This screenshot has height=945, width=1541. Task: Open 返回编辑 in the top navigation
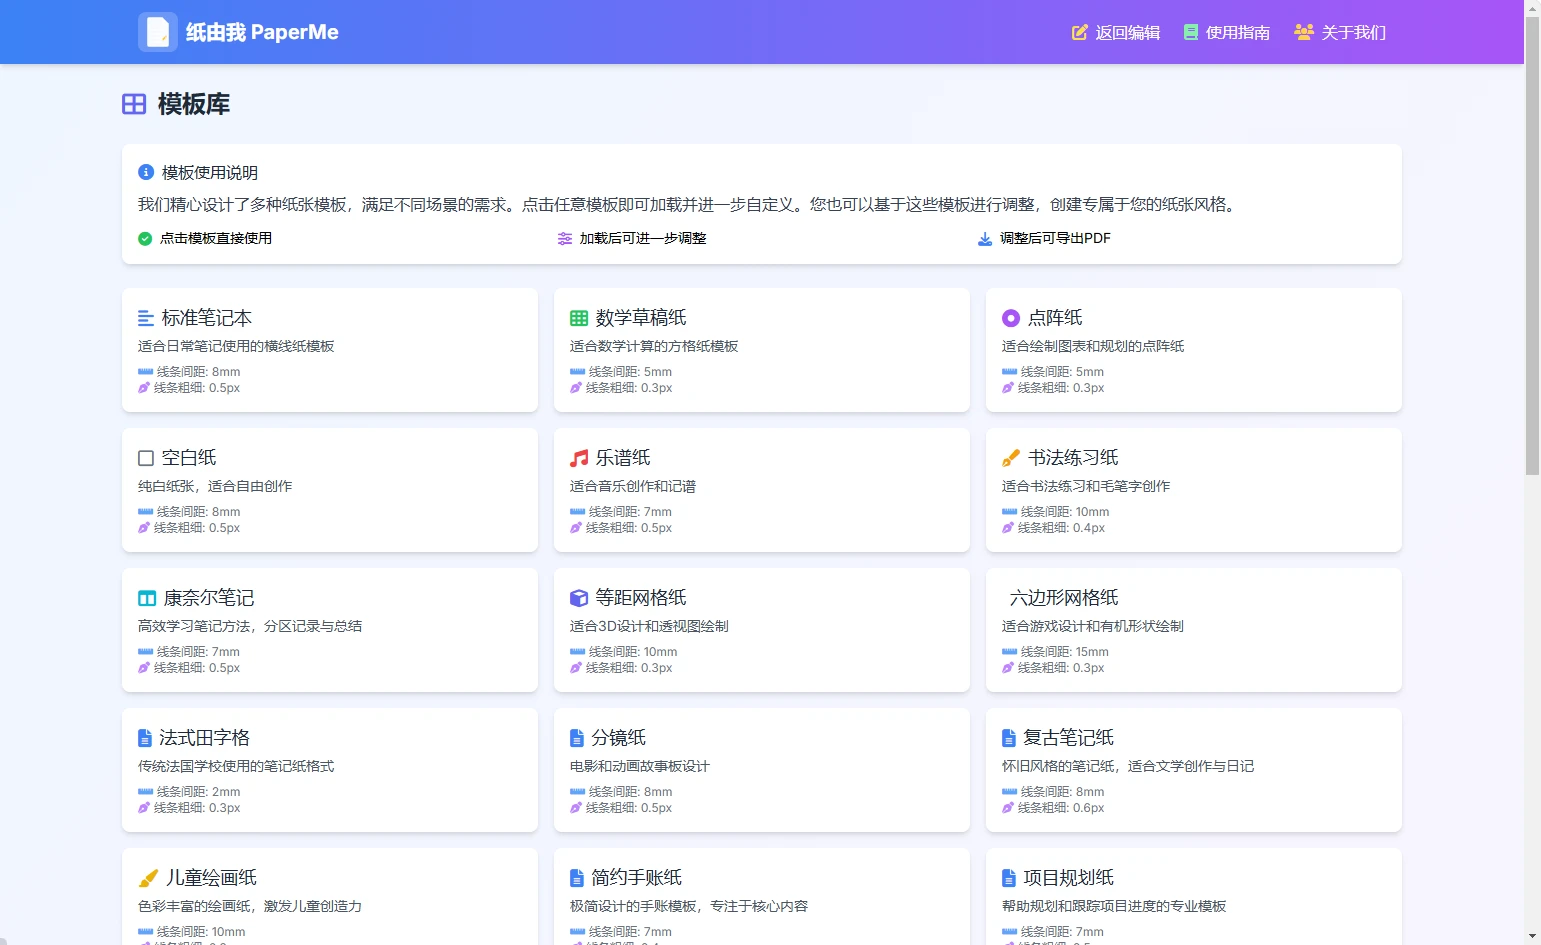coord(1116,32)
